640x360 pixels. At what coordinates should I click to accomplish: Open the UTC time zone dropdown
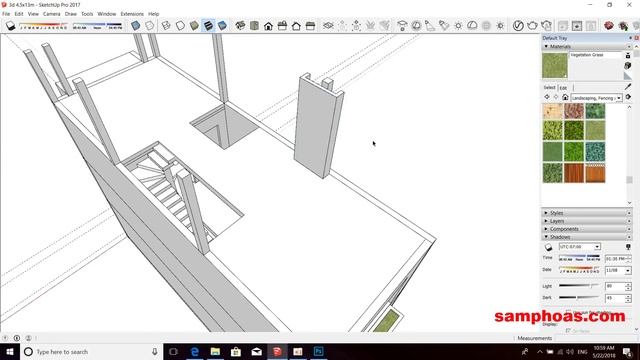(x=597, y=247)
